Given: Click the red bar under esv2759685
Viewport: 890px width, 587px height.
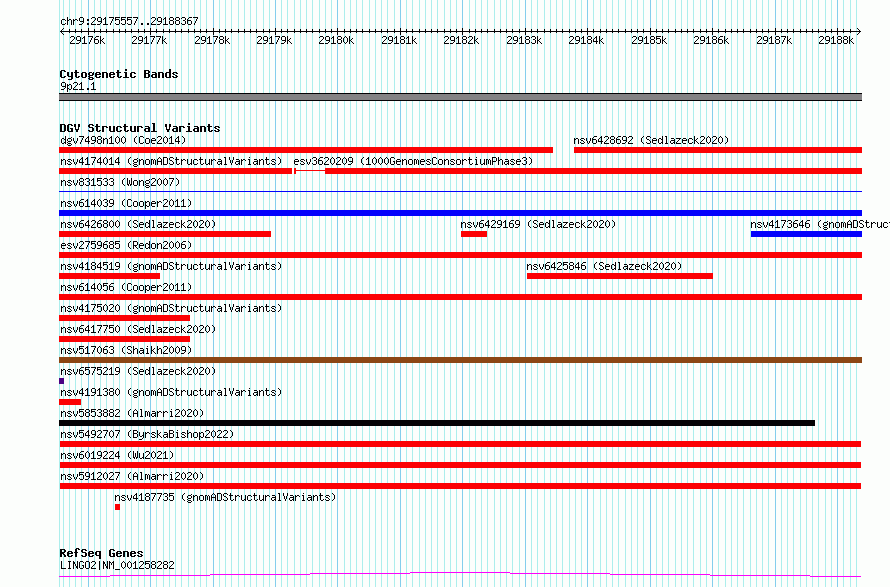Looking at the screenshot, I should click(460, 255).
